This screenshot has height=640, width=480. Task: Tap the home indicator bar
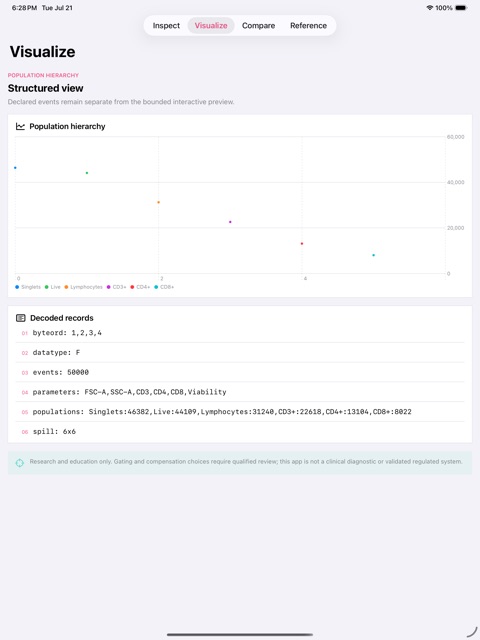point(240,635)
